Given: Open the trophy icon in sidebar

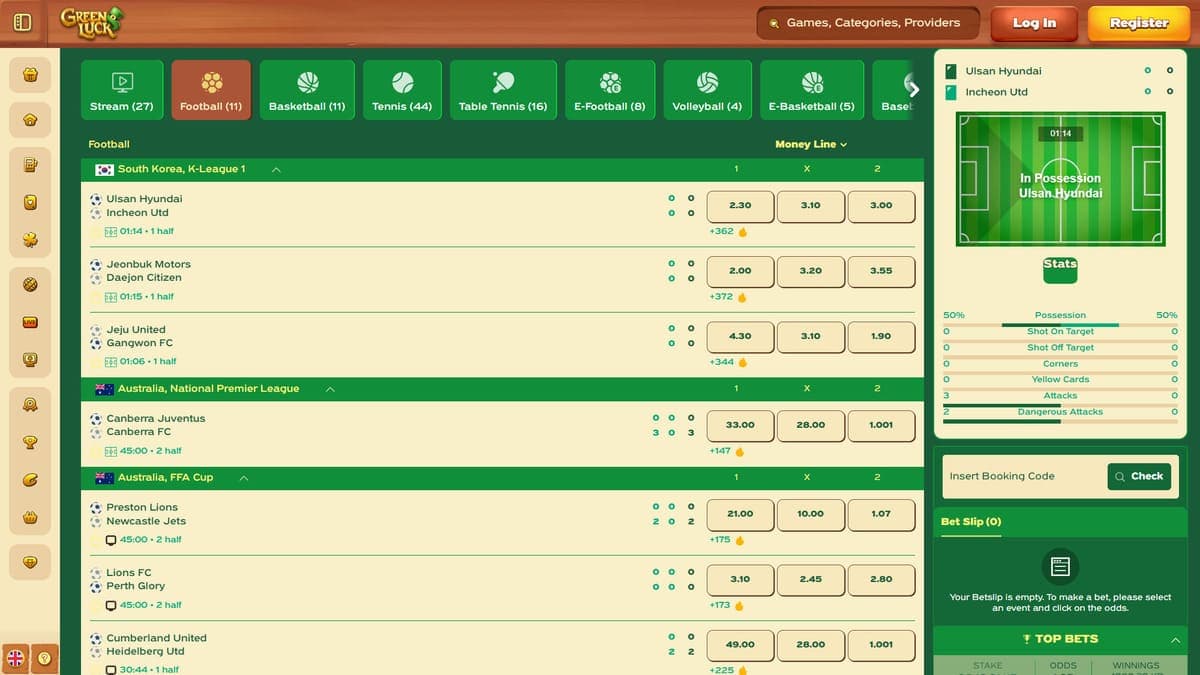Looking at the screenshot, I should click(x=30, y=442).
